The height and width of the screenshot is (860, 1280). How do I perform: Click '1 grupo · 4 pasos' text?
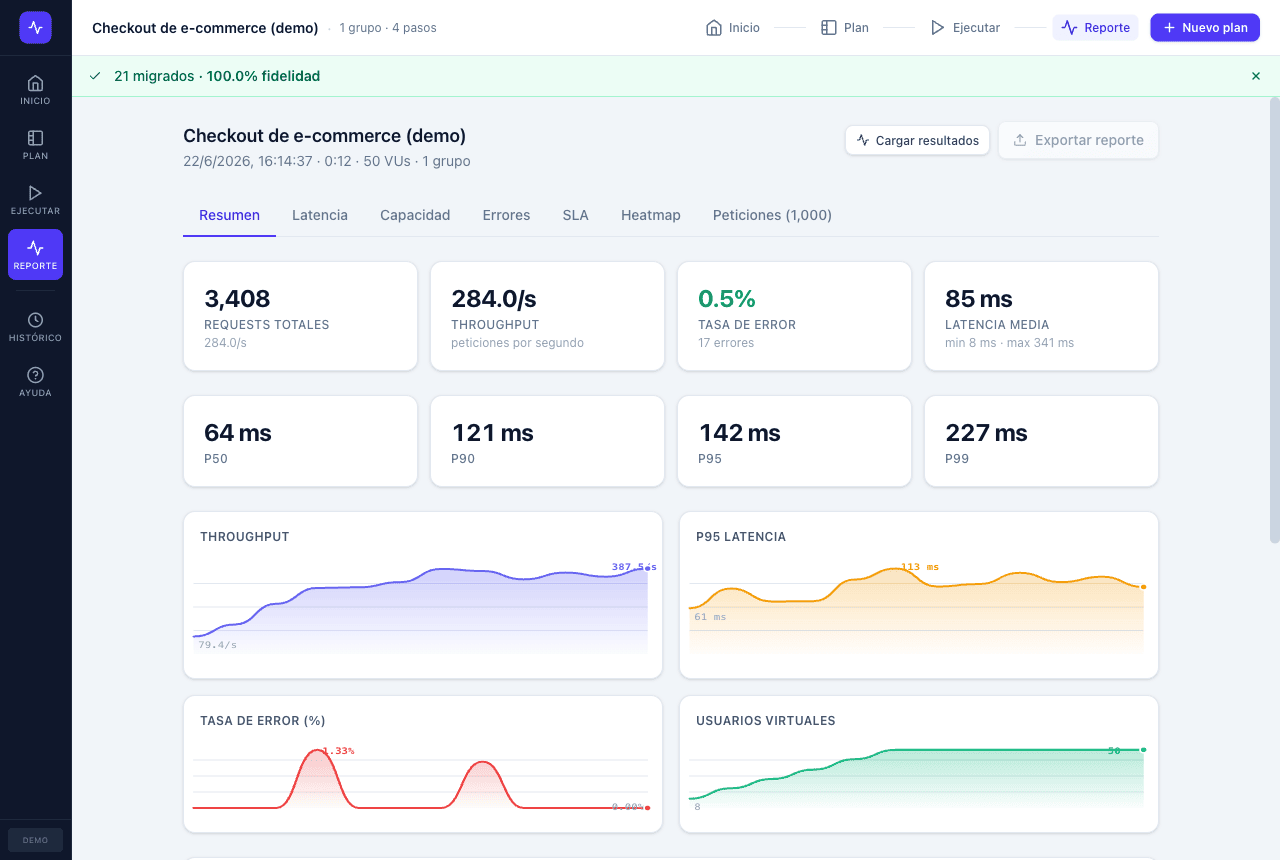tap(388, 28)
